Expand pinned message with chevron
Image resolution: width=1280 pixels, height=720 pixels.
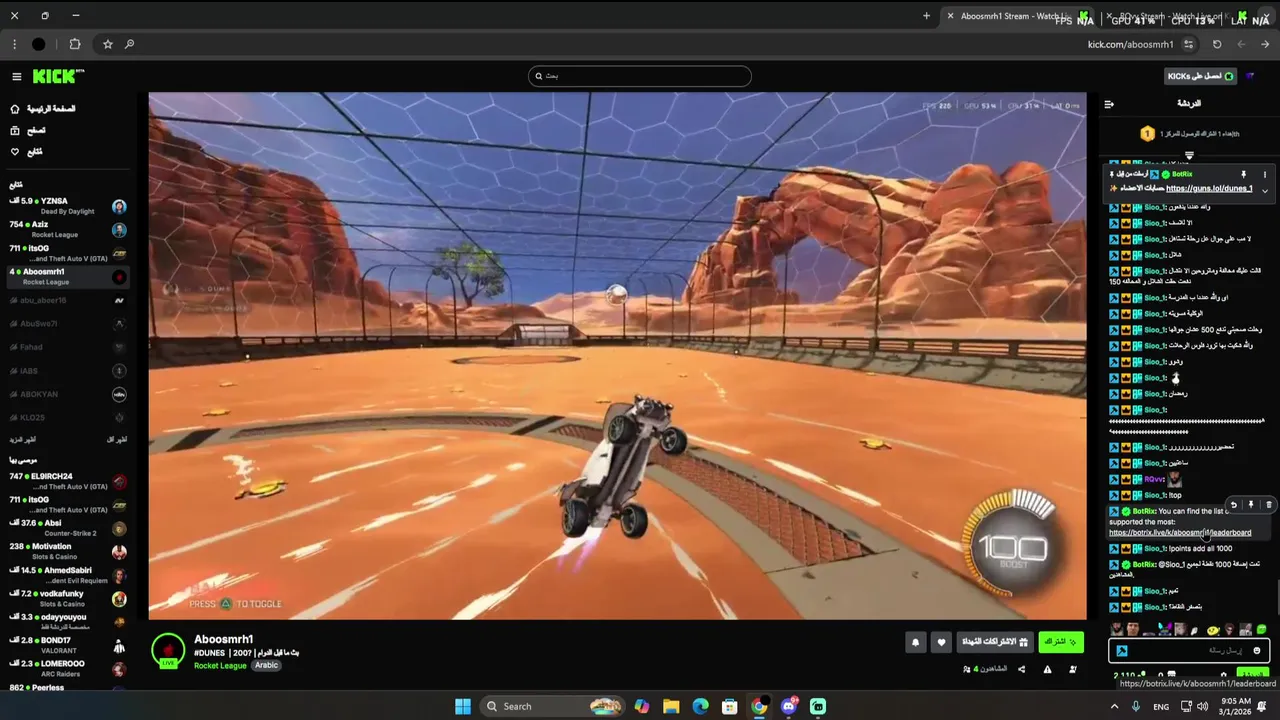(1264, 190)
